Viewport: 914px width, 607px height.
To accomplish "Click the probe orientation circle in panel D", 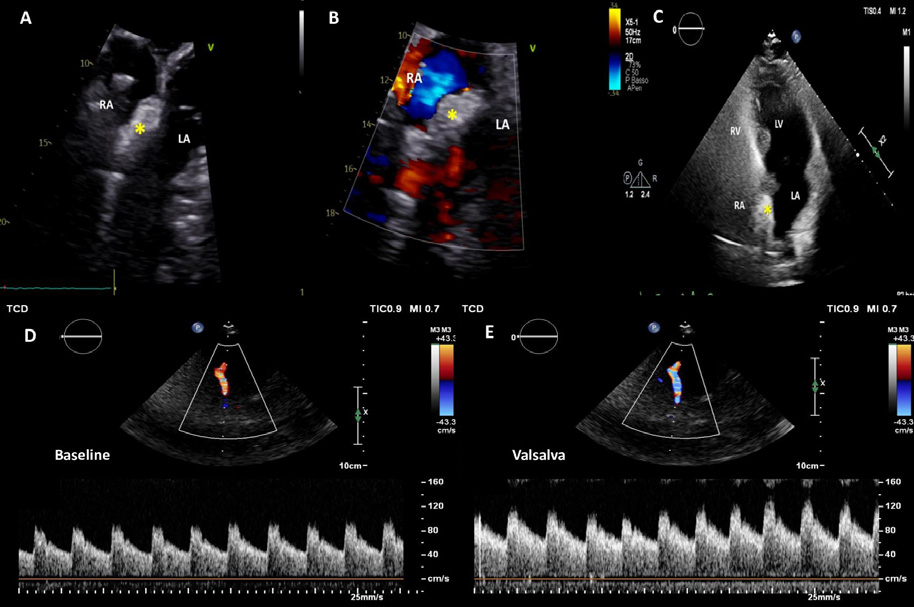I will 84,338.
